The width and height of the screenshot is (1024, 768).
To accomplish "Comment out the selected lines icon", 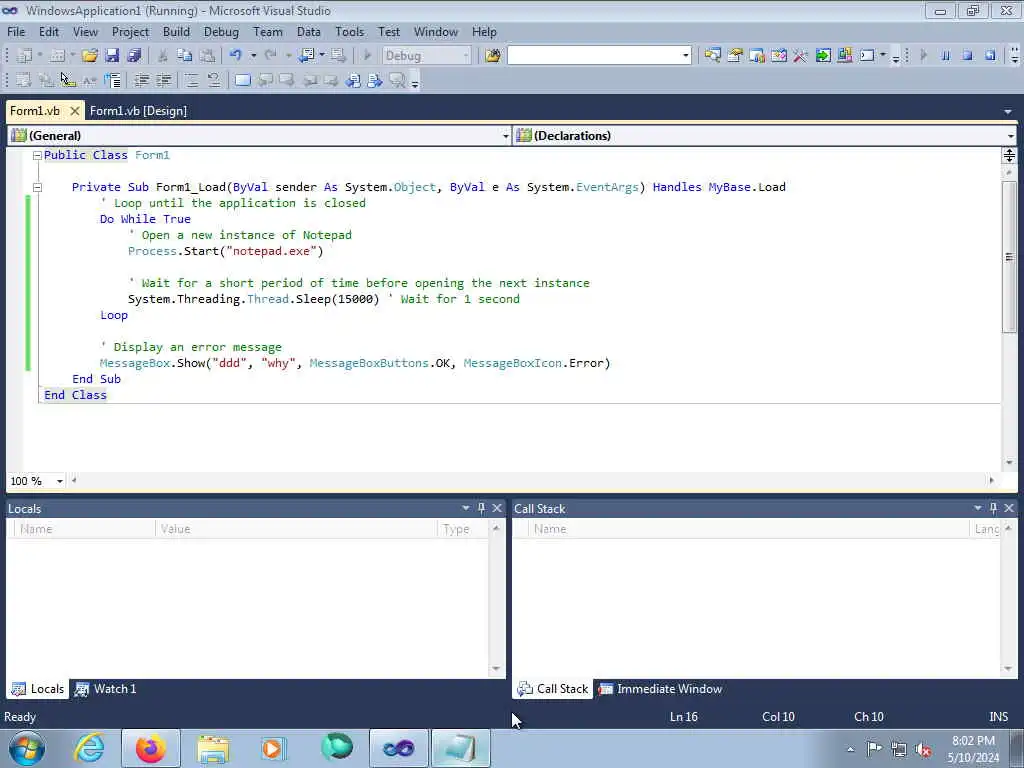I will 191,80.
